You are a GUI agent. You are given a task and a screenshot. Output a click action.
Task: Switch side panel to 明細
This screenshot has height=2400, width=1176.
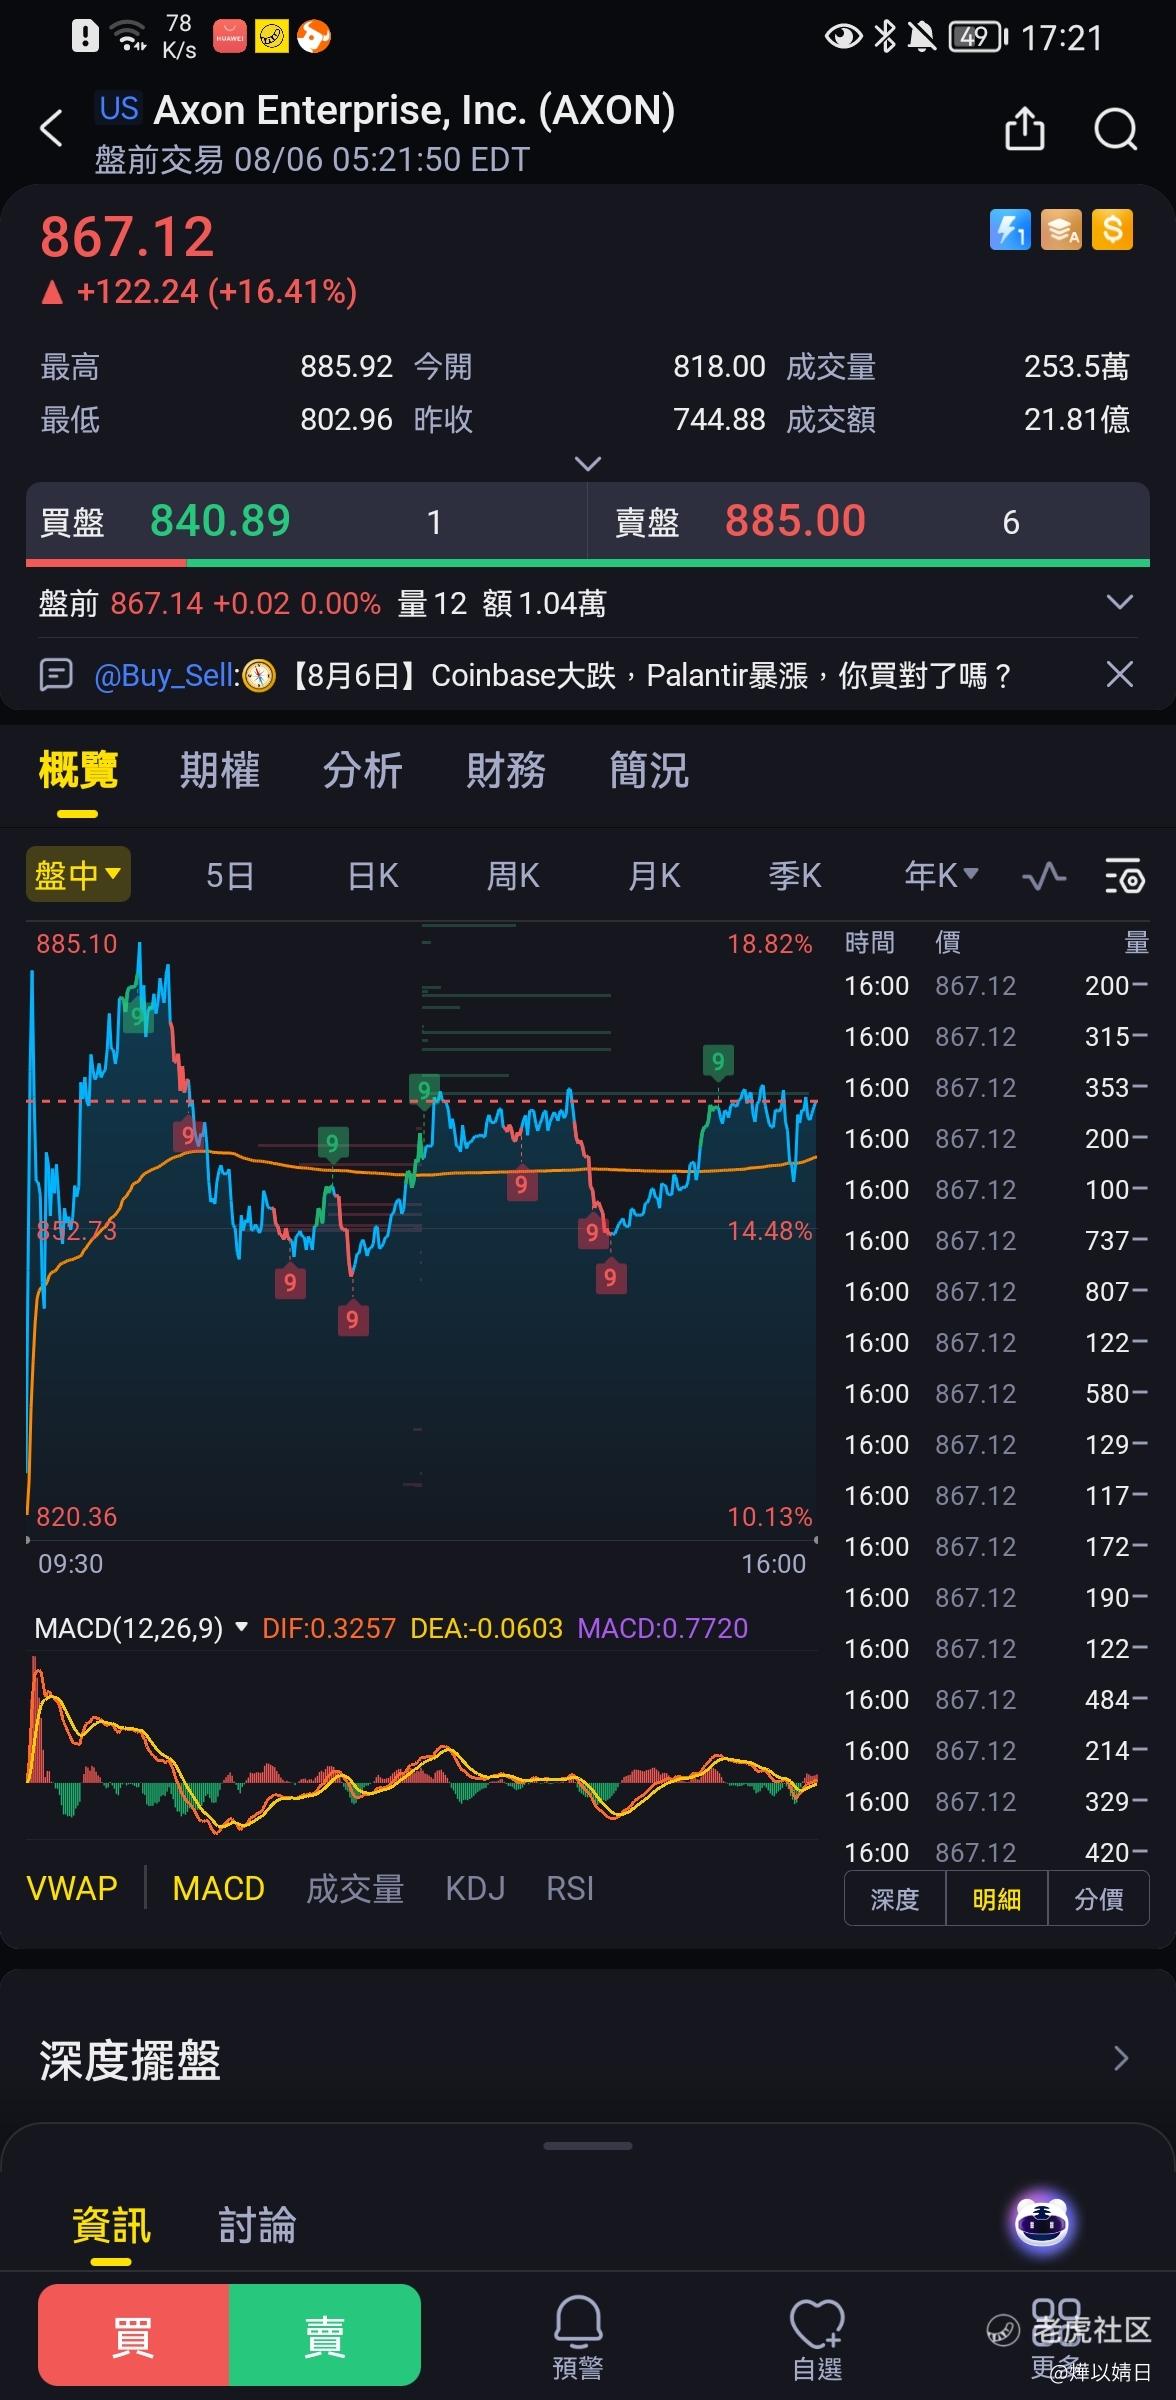point(997,1899)
